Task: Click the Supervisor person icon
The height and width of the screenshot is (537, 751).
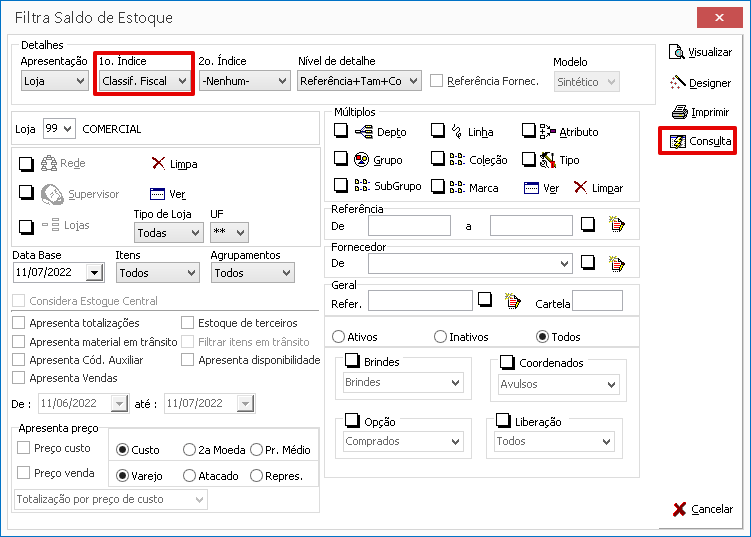Action: 52,194
